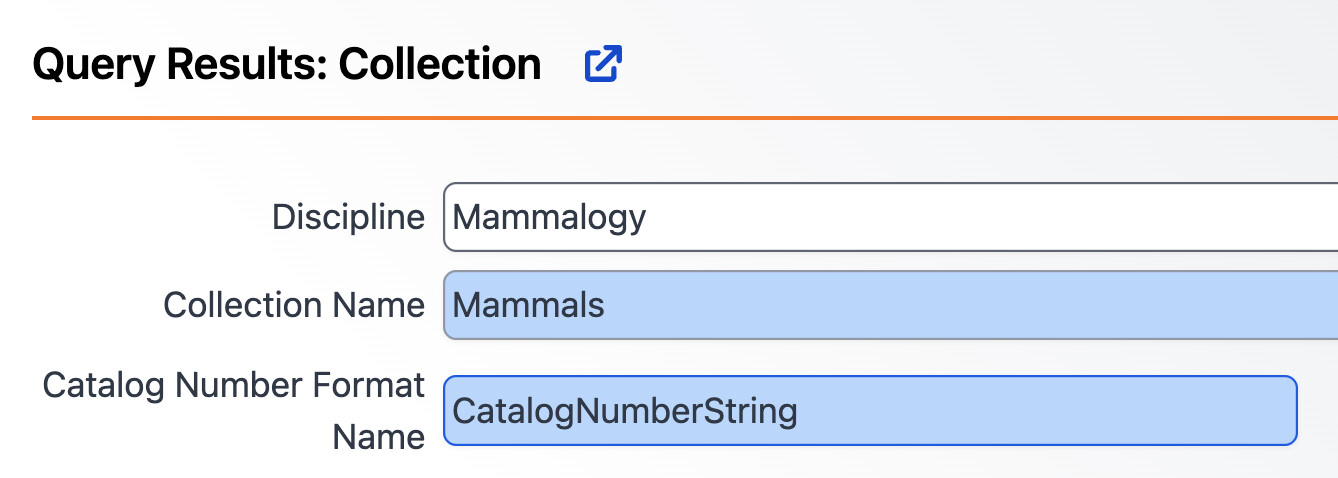
Task: Click the word Collection in the heading
Action: 440,65
